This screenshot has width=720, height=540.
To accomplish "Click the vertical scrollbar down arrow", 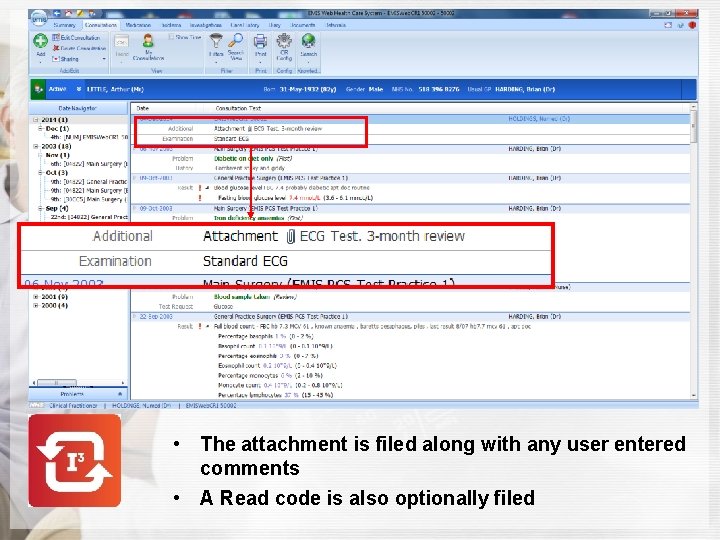I will click(693, 395).
